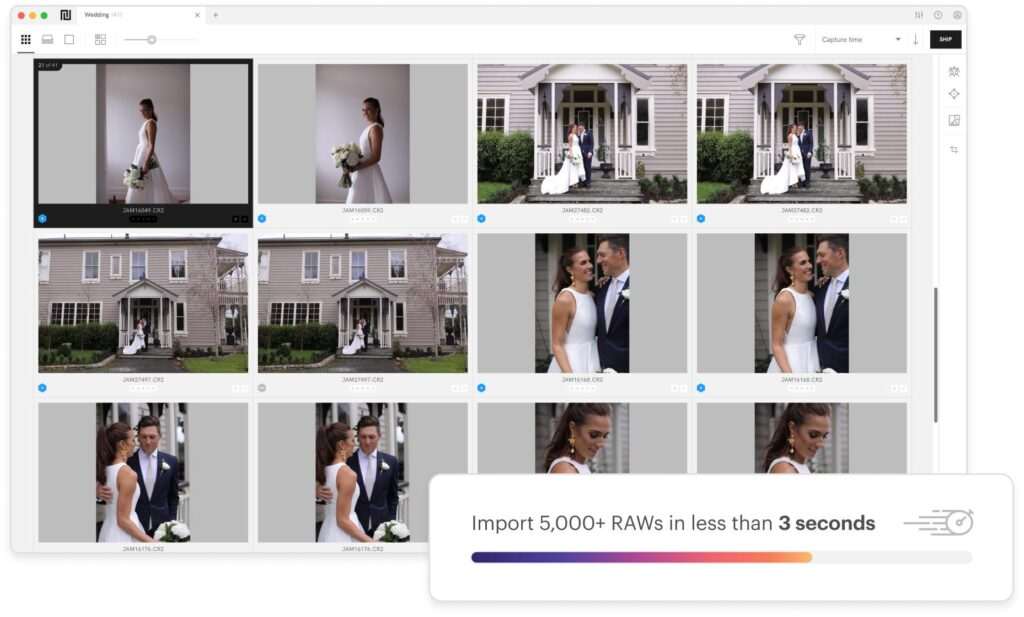Screen dimensions: 1024x617
Task: Select the dark-highlighted bride portrait thumbnail
Action: click(143, 134)
